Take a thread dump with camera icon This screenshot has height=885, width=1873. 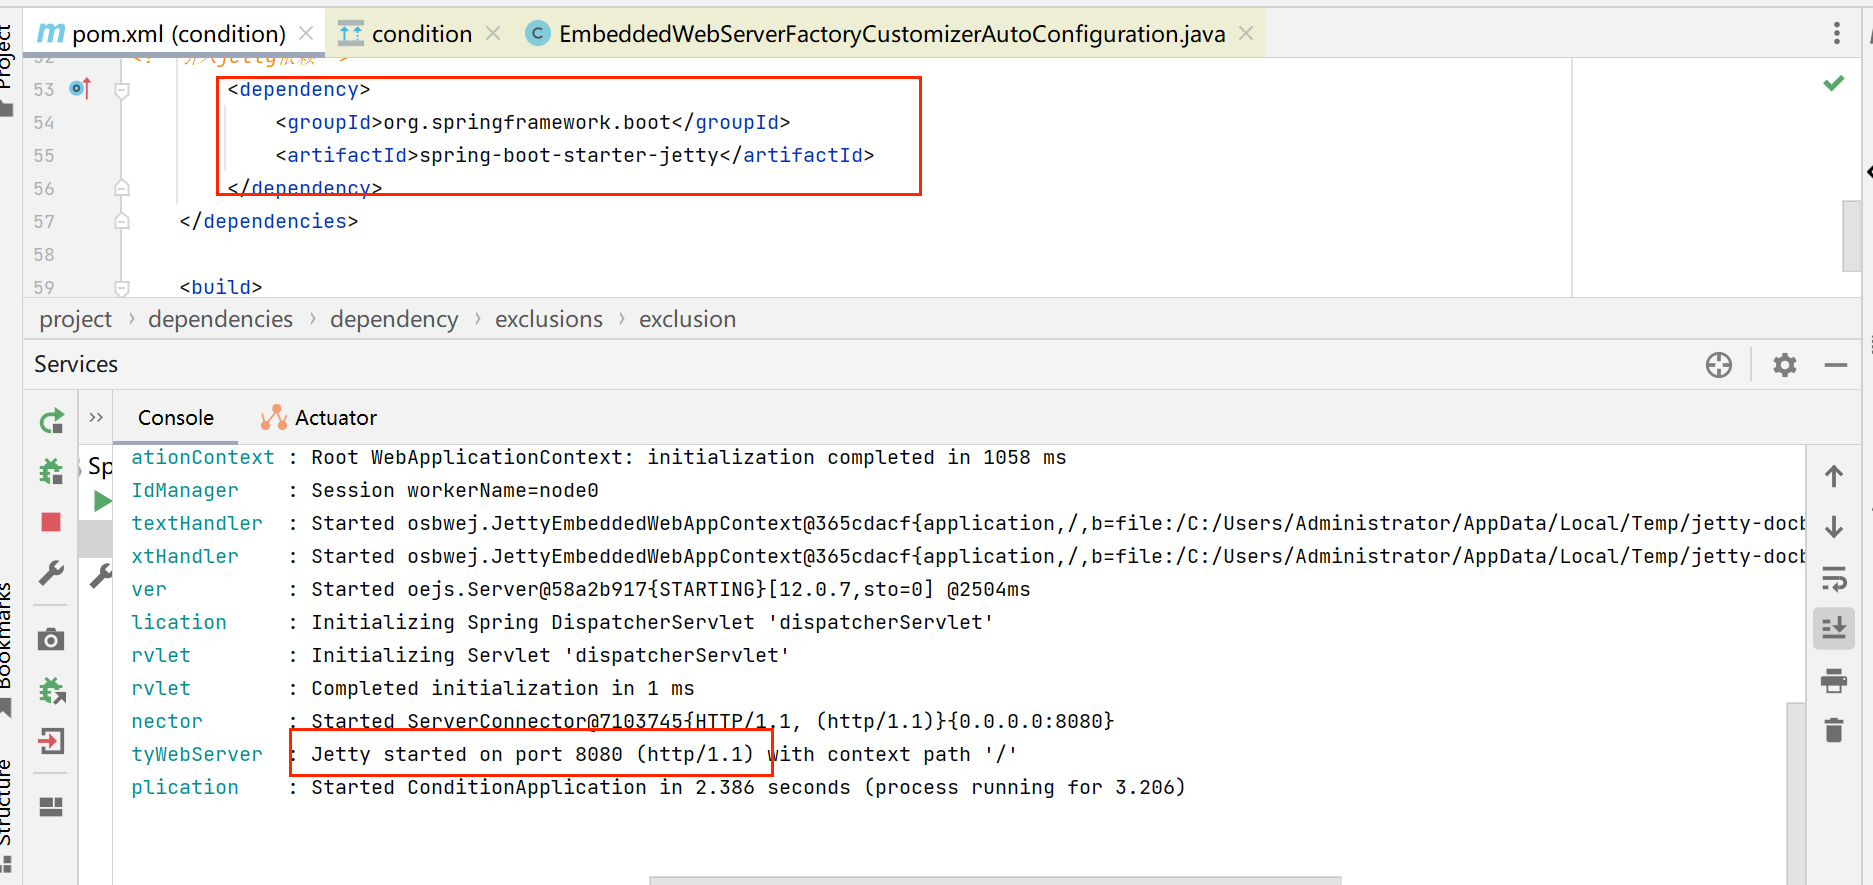click(51, 639)
